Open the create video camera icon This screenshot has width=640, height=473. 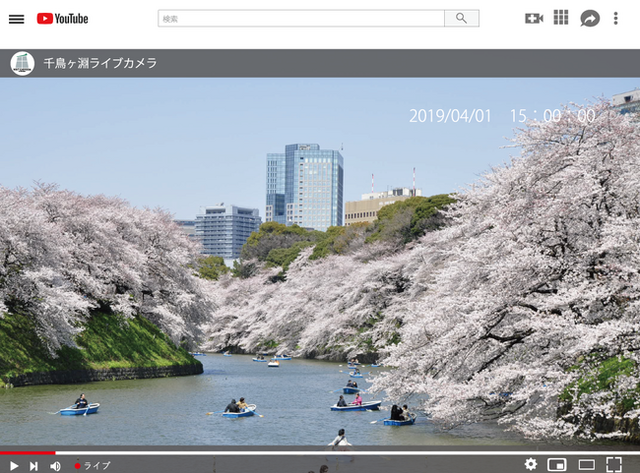(533, 18)
